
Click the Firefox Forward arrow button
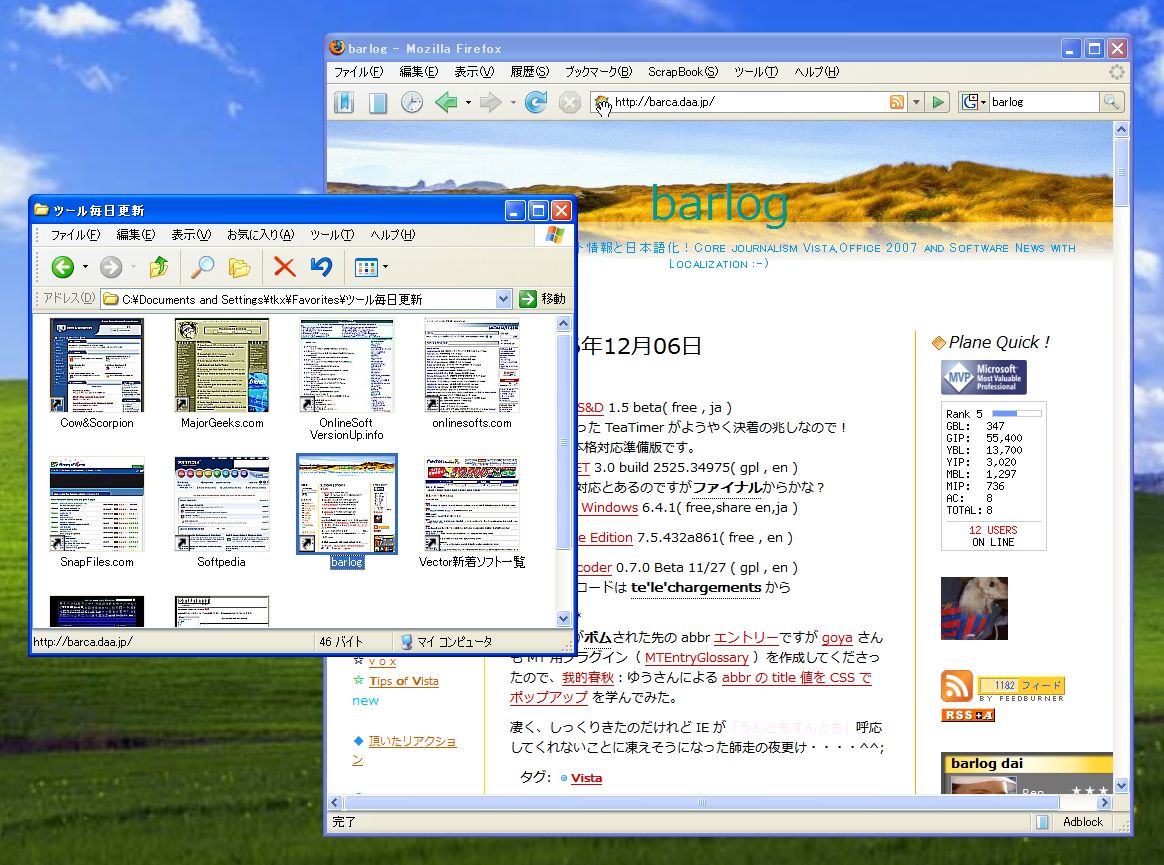tap(491, 102)
